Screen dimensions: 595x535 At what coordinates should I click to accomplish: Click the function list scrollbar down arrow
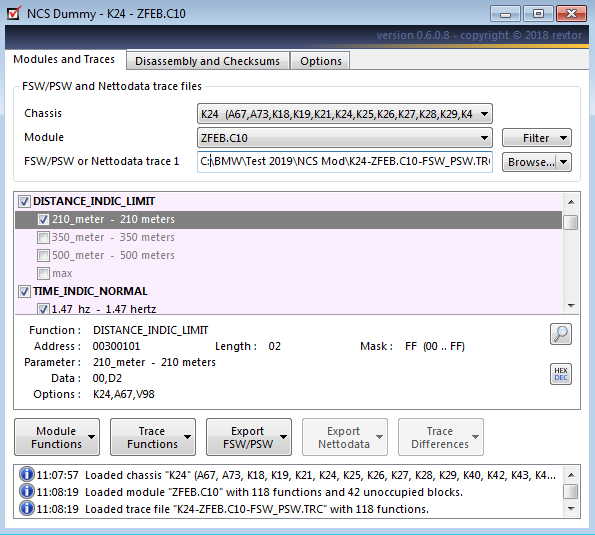(x=571, y=305)
